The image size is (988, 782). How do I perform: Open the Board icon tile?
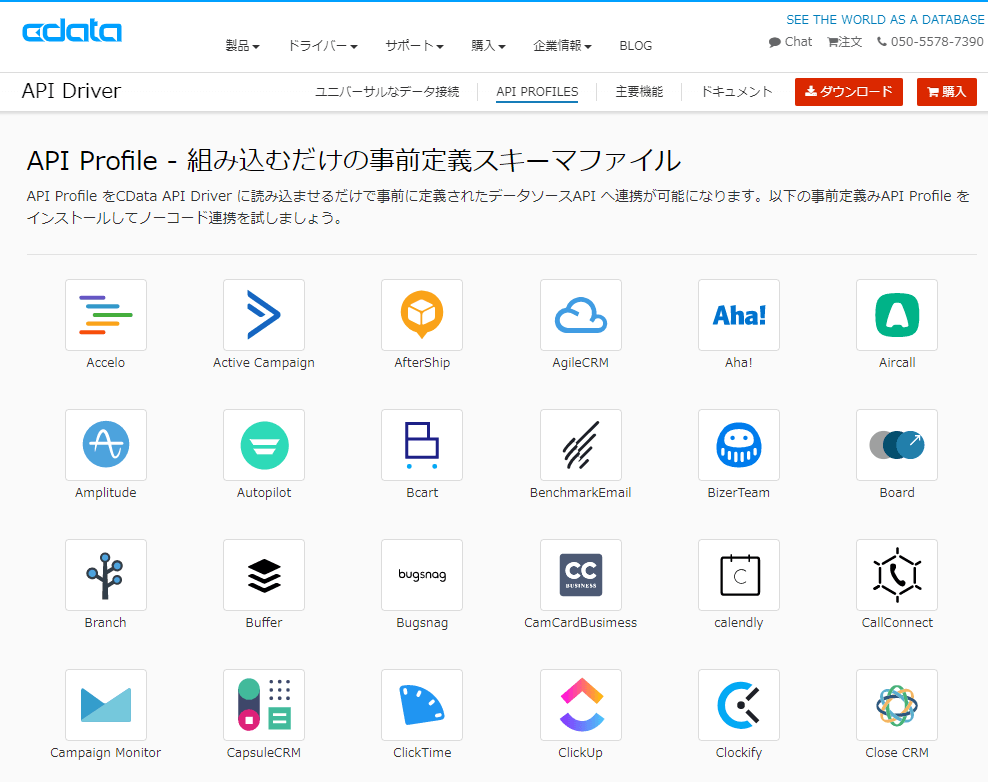tap(897, 445)
